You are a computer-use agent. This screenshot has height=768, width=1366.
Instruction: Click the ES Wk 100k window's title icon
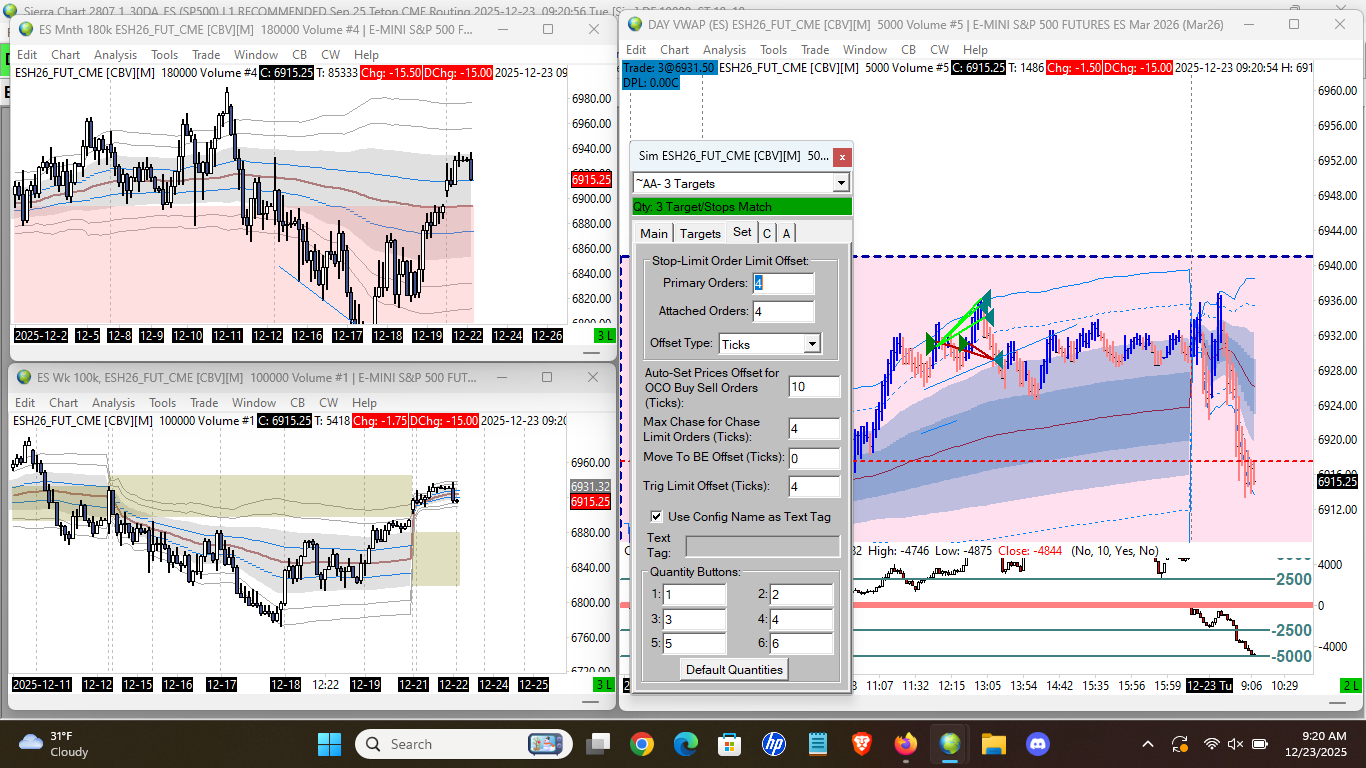pyautogui.click(x=25, y=377)
